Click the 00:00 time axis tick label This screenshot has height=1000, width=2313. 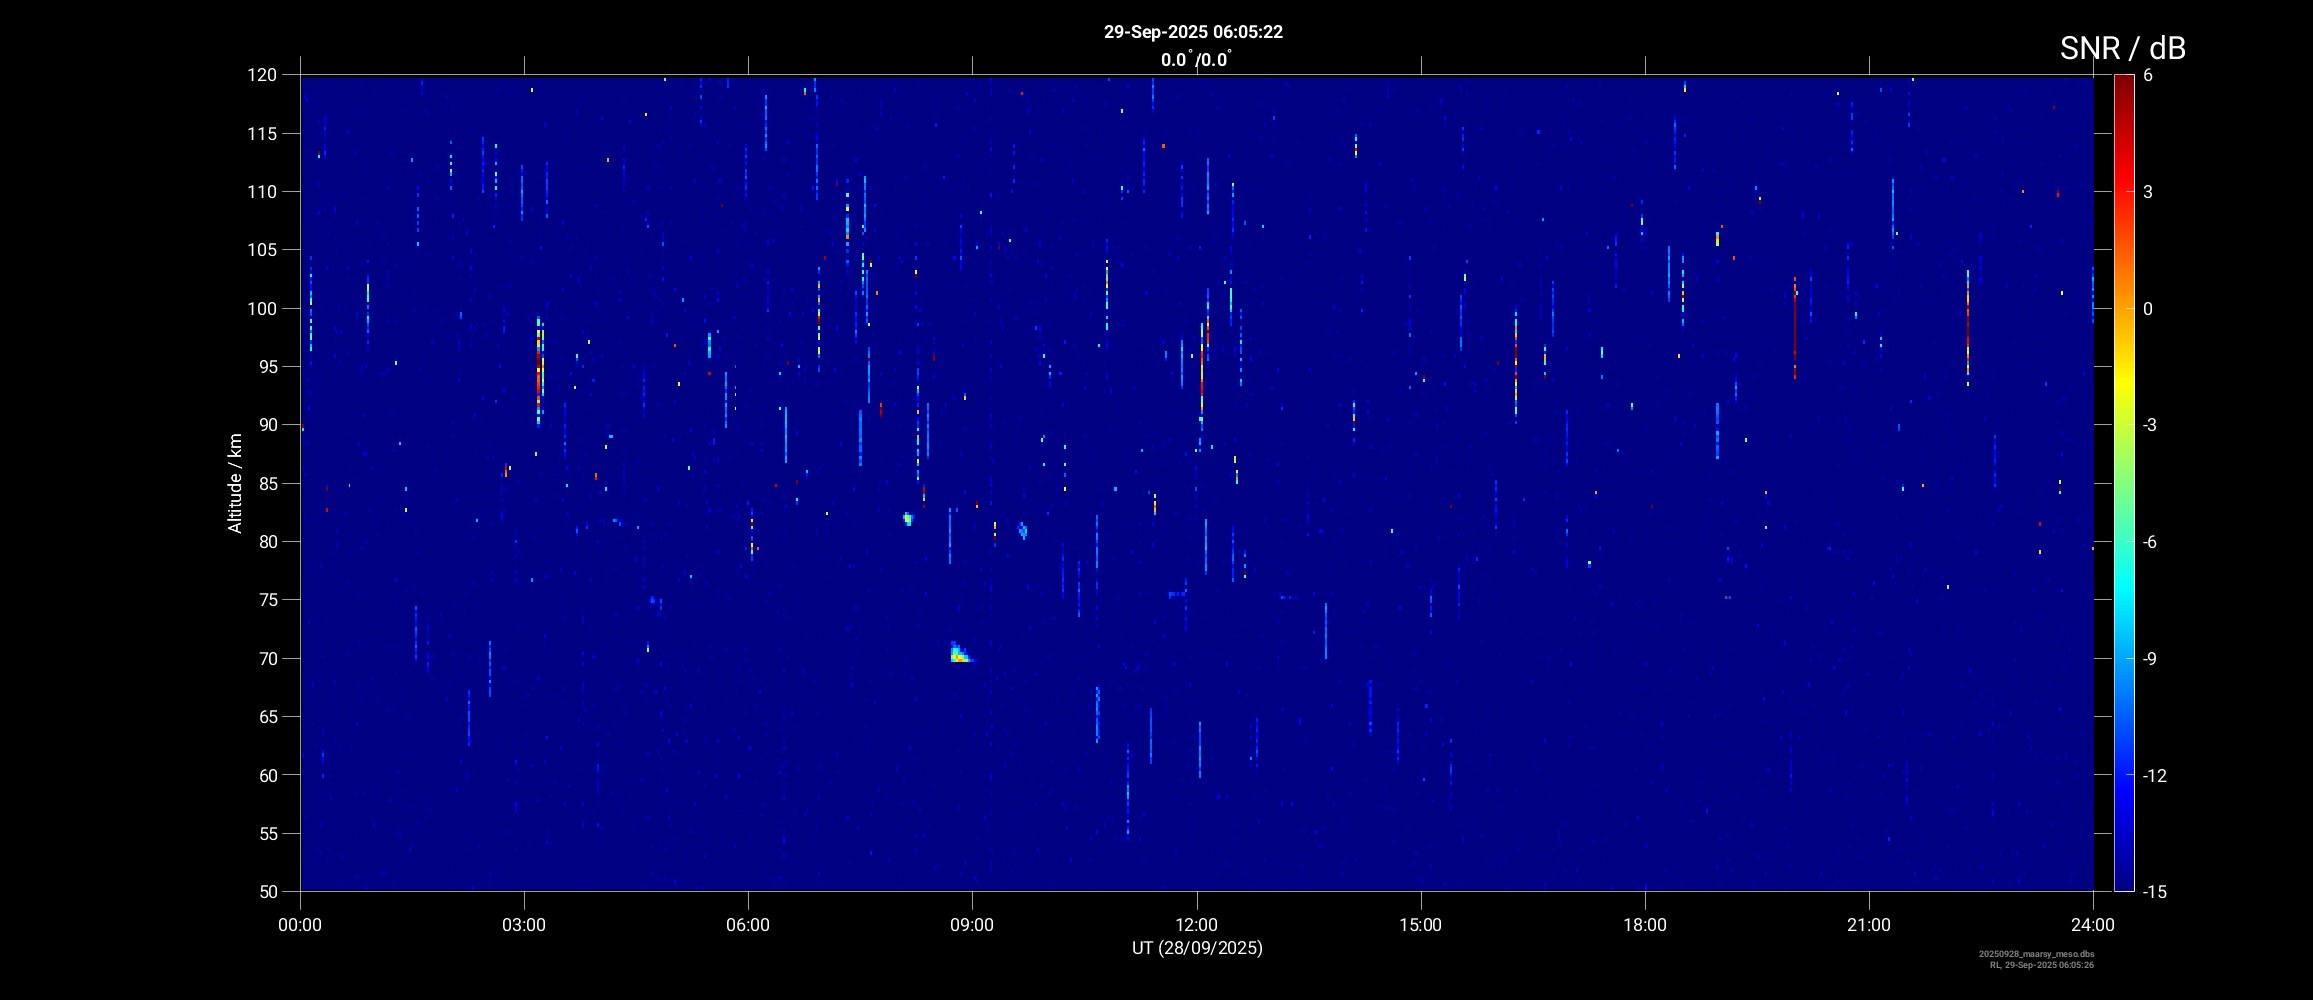pos(300,925)
